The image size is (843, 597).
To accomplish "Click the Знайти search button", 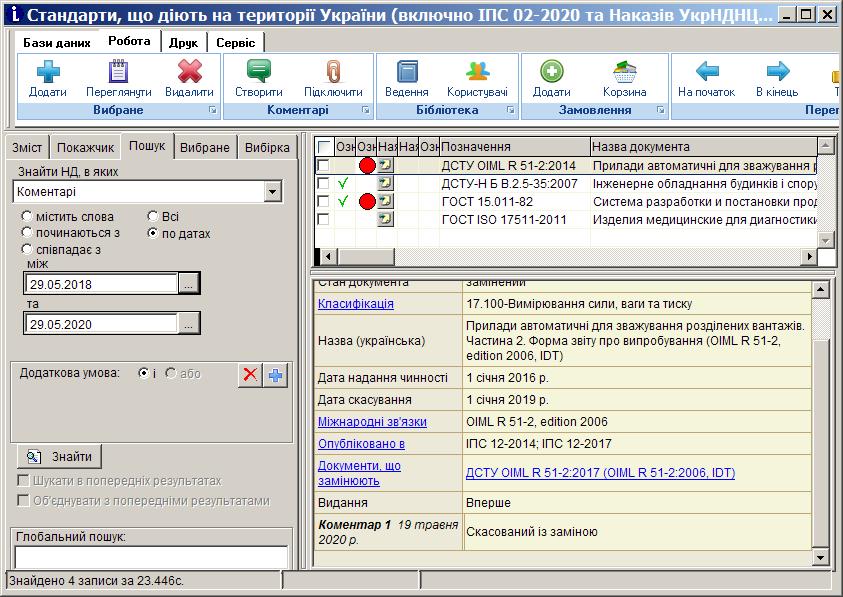I will [60, 457].
